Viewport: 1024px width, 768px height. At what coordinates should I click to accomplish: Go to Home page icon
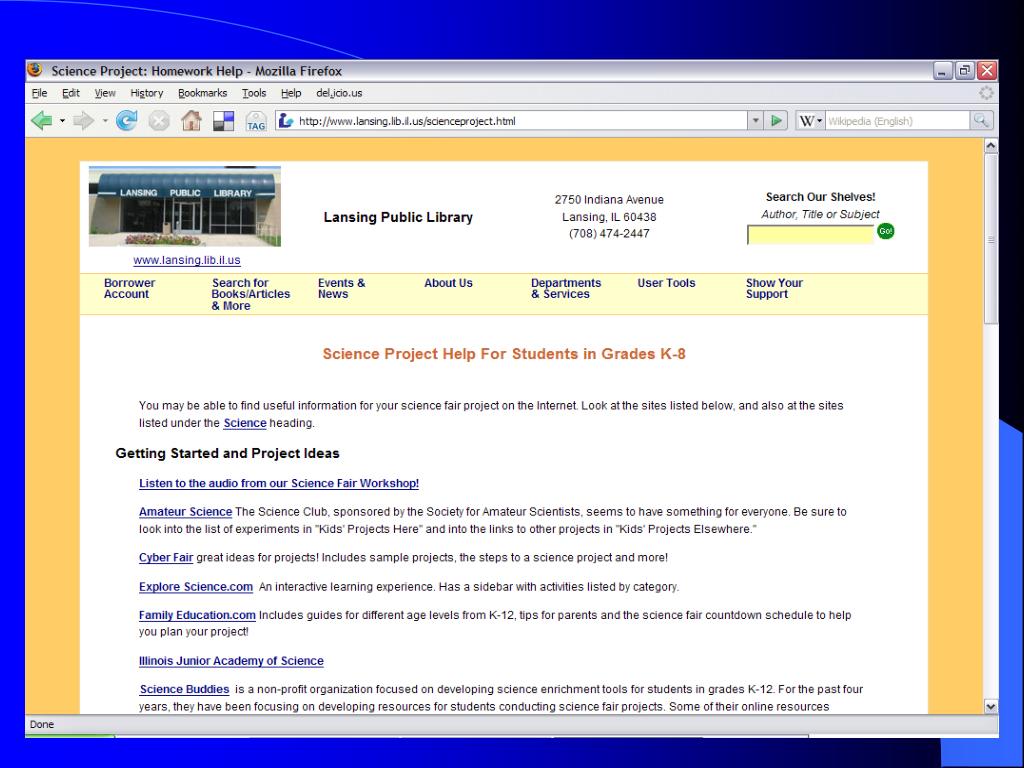191,121
